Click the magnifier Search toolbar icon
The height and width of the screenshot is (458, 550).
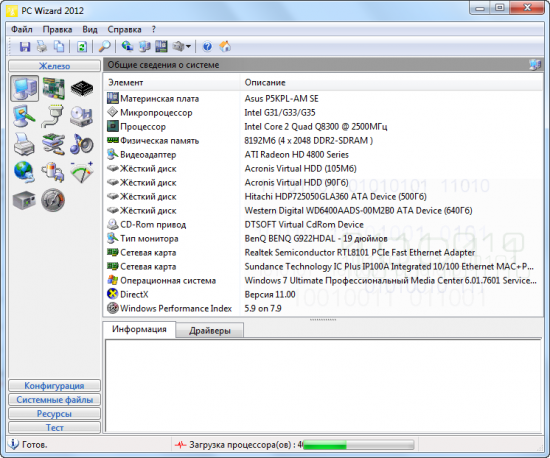pos(104,46)
